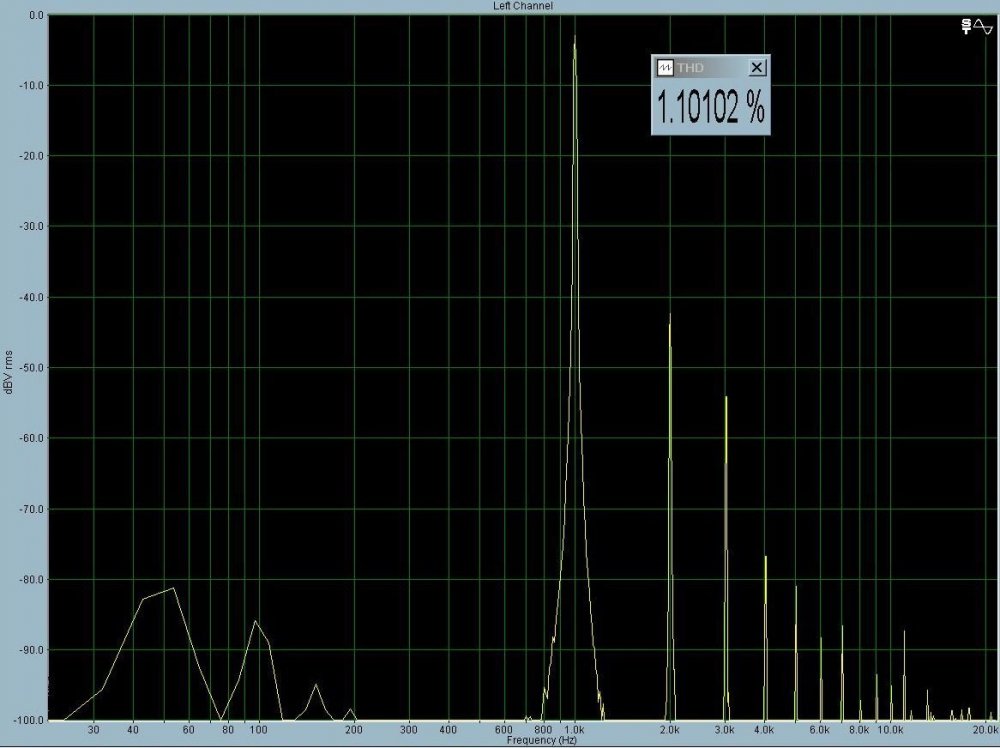The image size is (1000, 748).
Task: Click the waveform icon in the THD window
Action: pyautogui.click(x=665, y=67)
